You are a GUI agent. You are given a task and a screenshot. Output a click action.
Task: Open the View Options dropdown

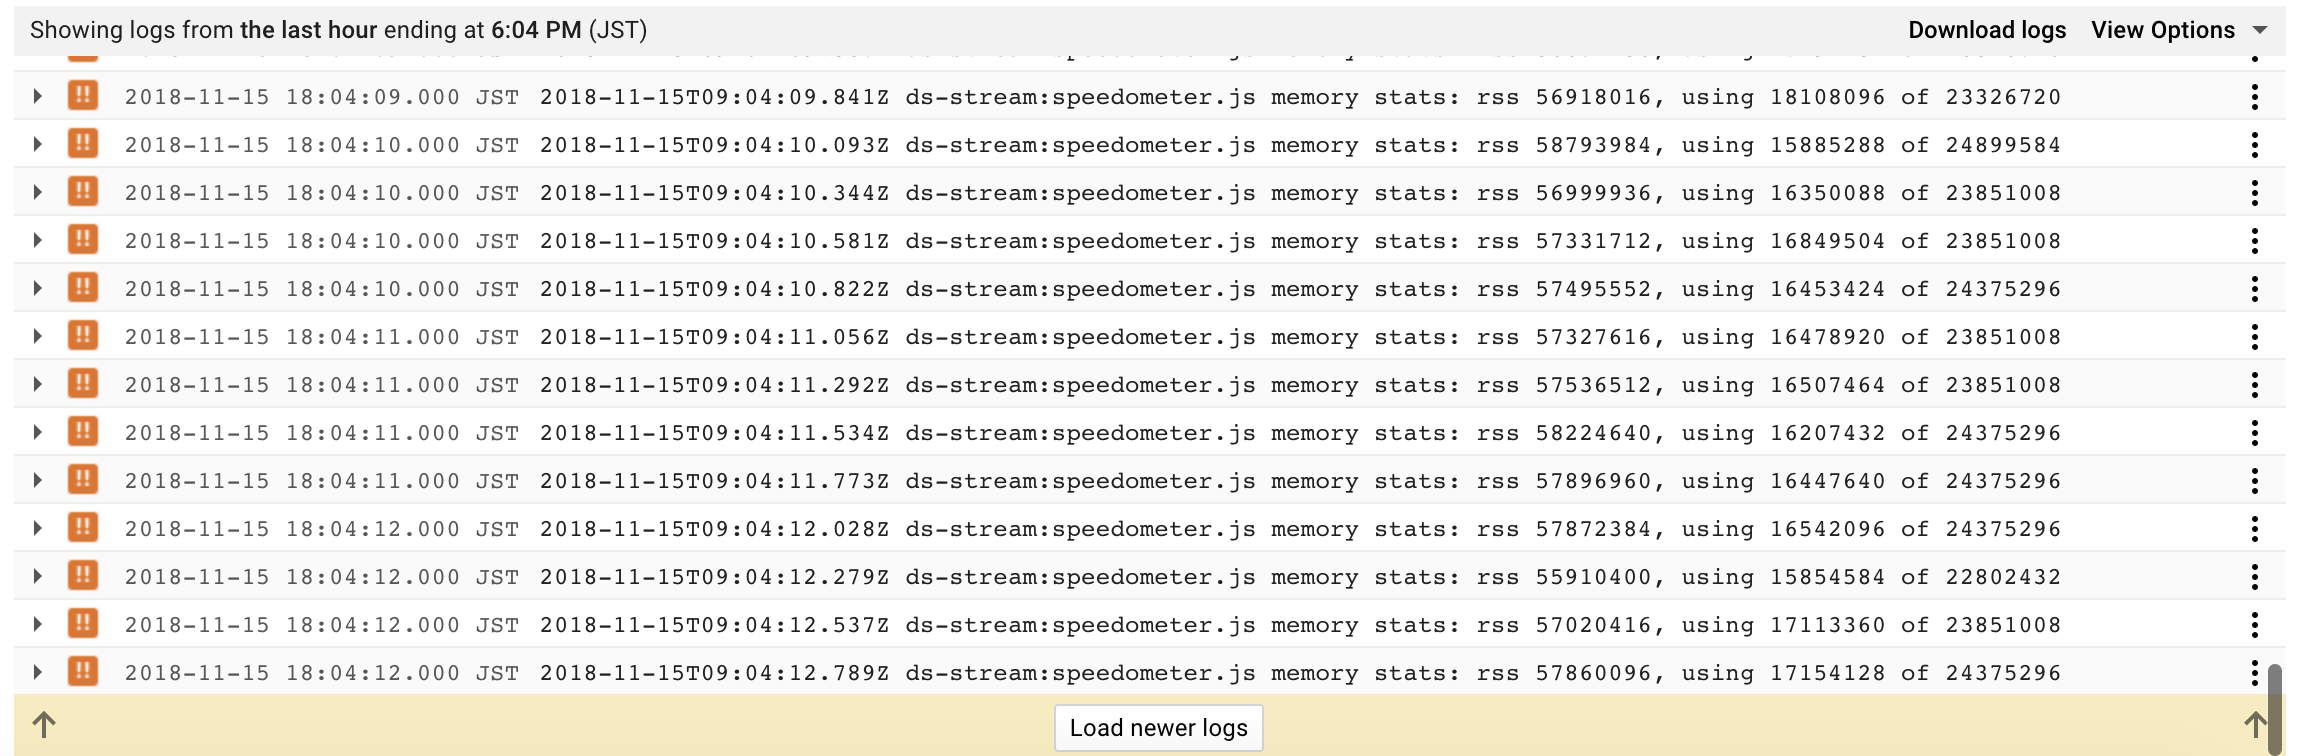[2178, 30]
